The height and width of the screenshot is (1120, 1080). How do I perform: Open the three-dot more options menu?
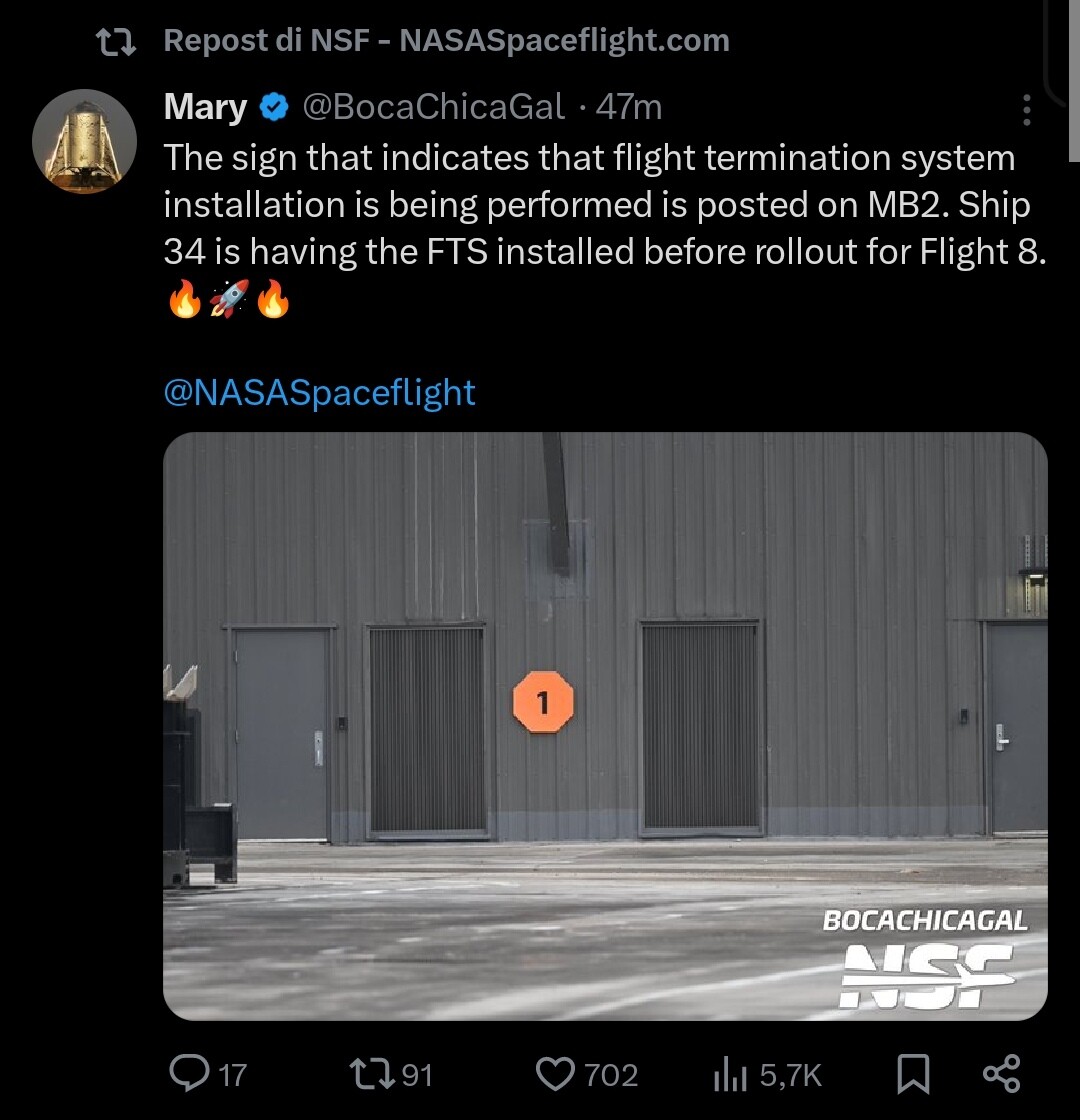pyautogui.click(x=1026, y=110)
